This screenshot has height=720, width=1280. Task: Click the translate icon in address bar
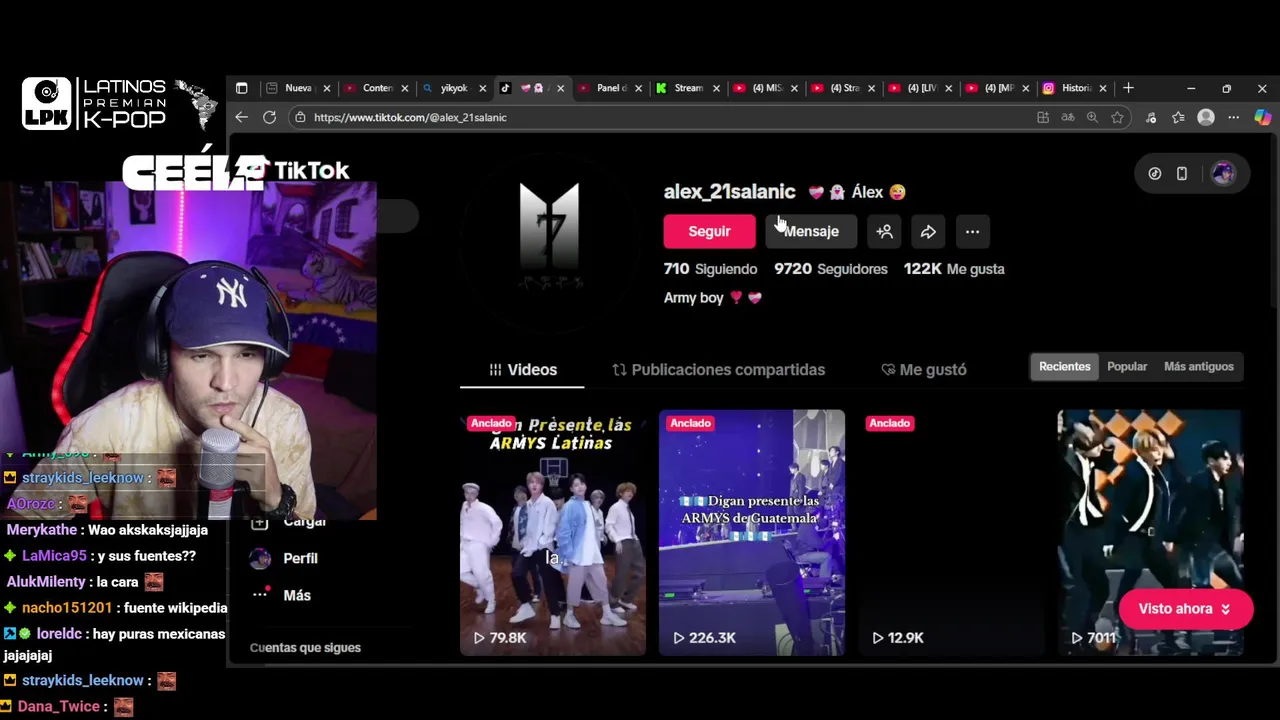click(1067, 117)
